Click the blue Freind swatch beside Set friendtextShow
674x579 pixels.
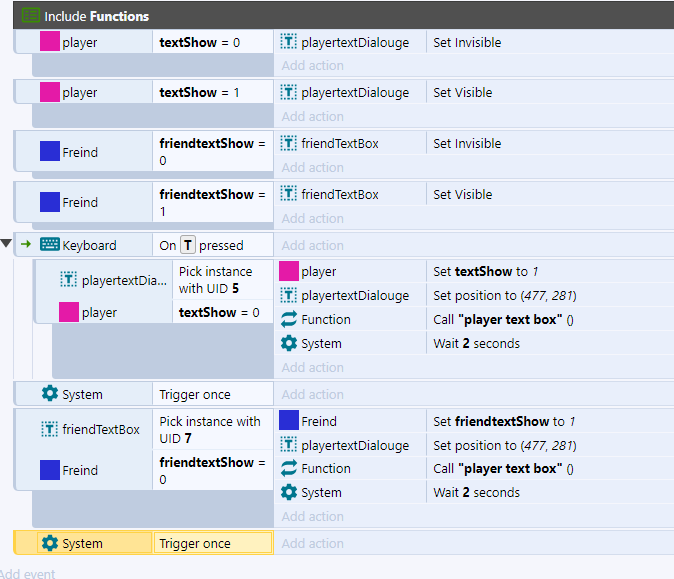pos(289,421)
